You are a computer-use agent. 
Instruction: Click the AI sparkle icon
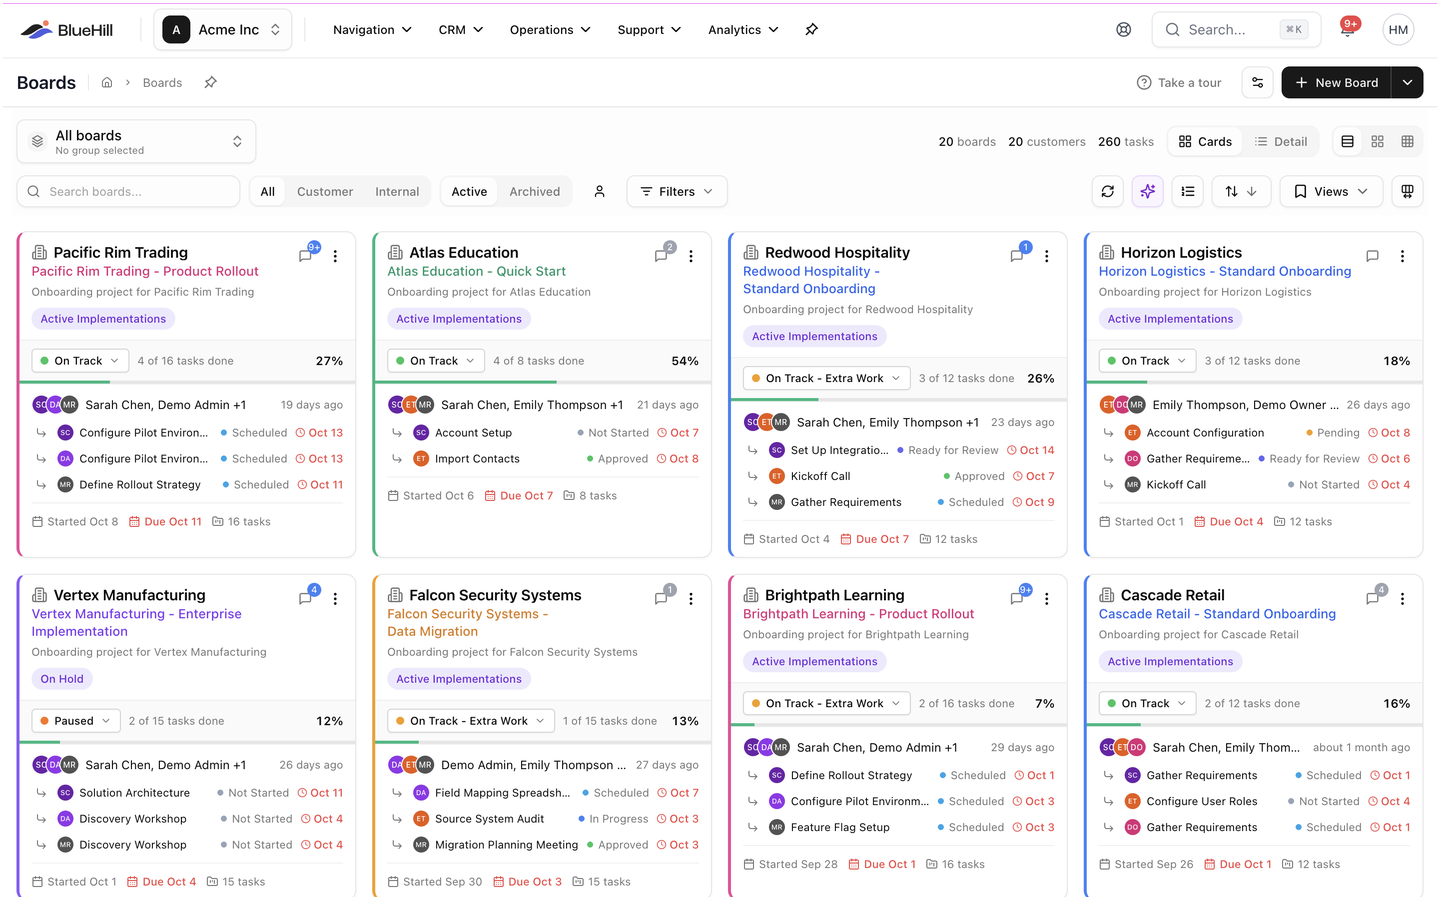pos(1148,192)
